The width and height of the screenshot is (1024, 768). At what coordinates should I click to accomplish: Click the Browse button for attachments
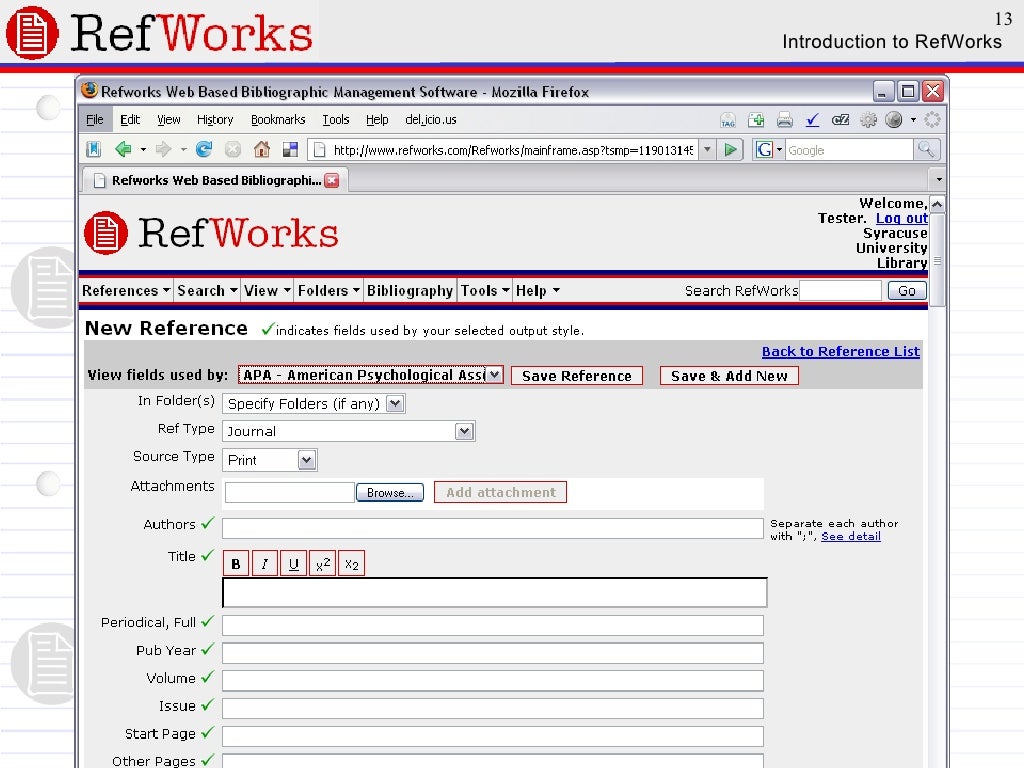390,492
